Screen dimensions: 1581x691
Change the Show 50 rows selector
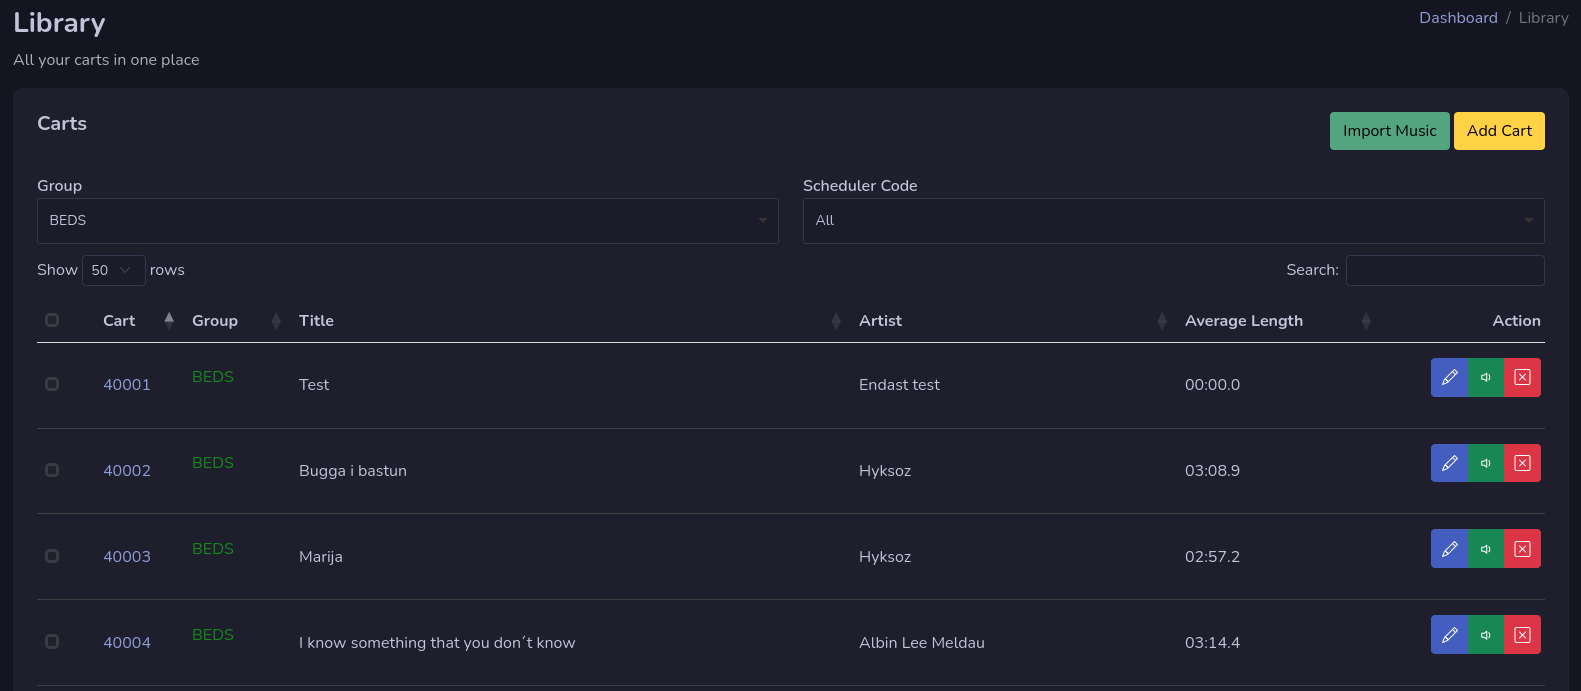click(113, 270)
